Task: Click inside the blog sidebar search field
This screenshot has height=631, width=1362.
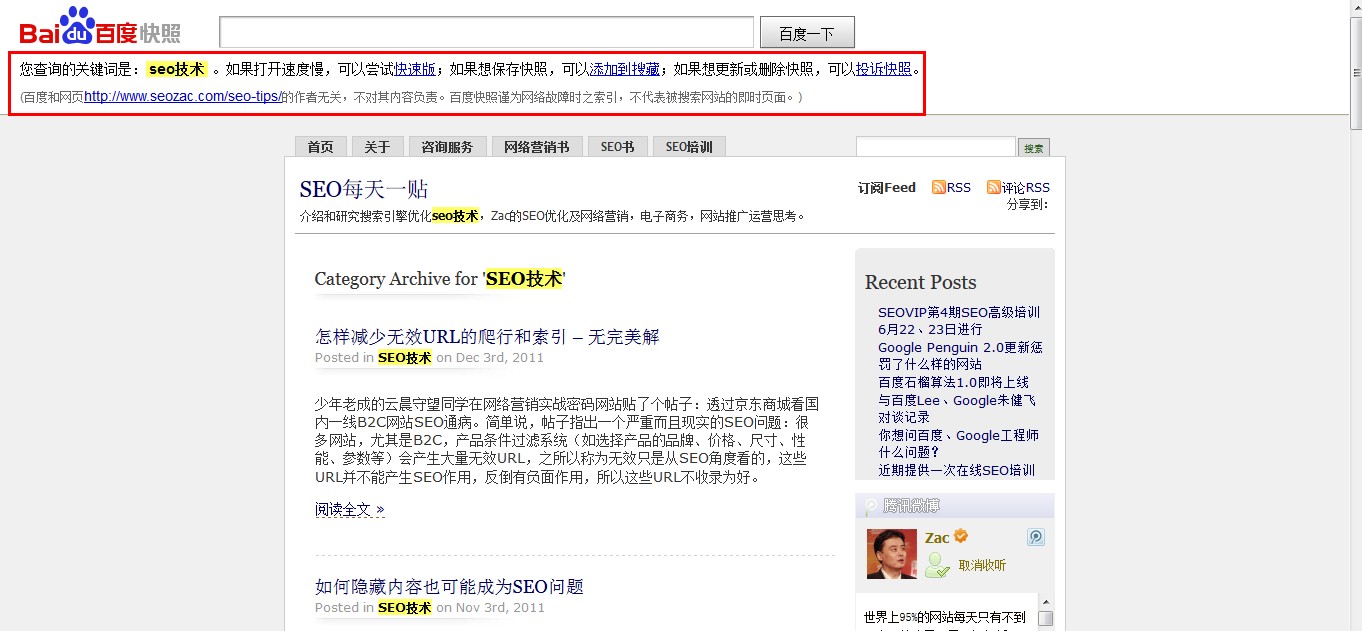Action: pos(935,146)
